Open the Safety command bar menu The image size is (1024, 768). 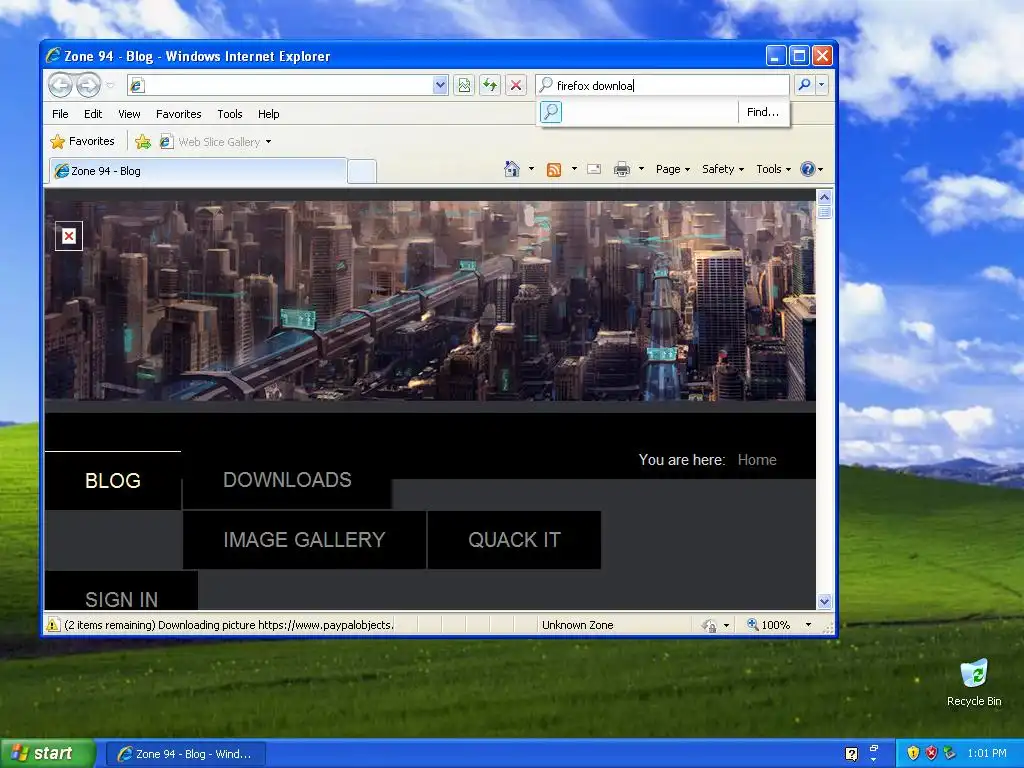722,169
